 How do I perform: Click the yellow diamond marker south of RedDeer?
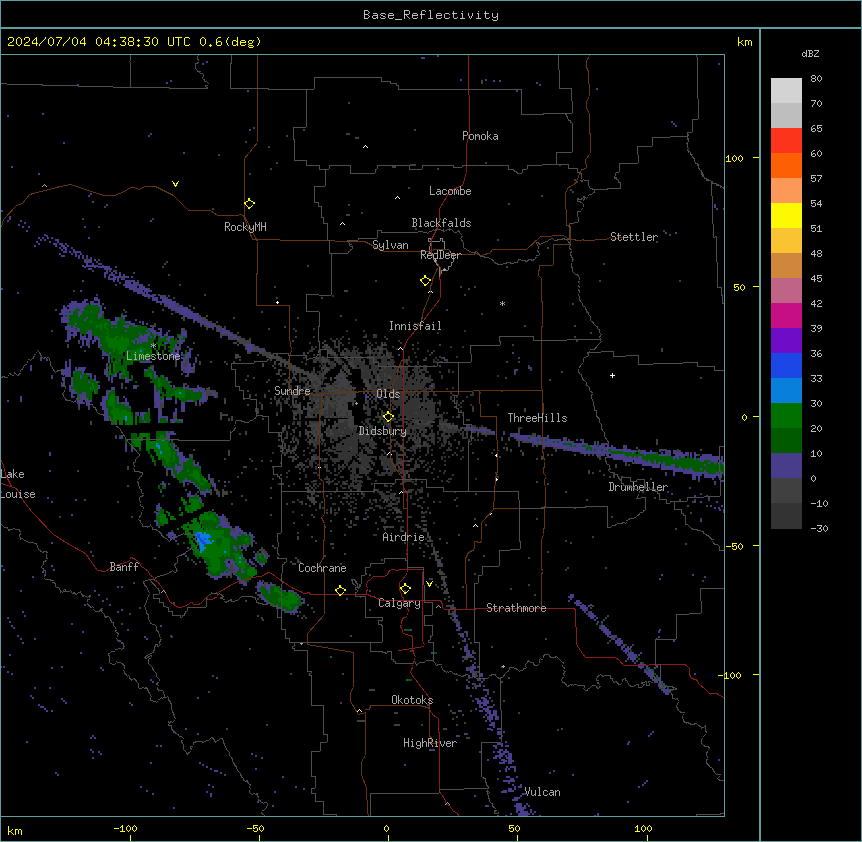click(425, 281)
